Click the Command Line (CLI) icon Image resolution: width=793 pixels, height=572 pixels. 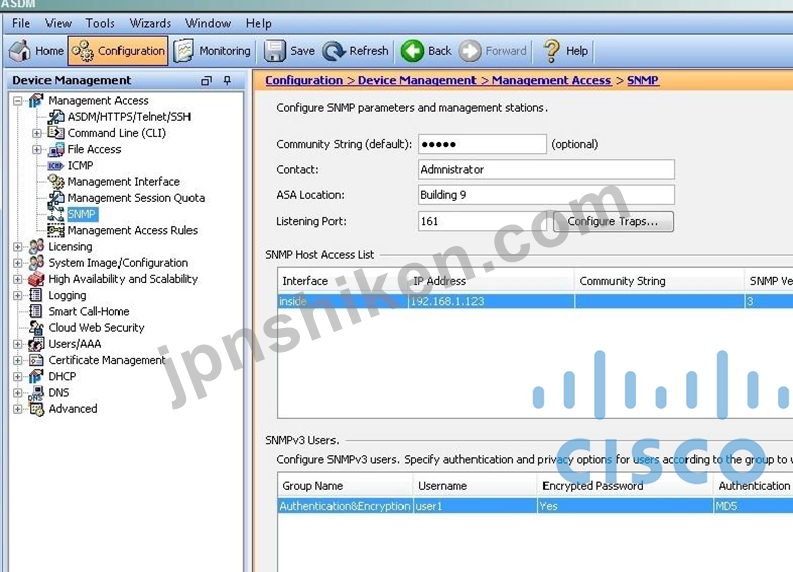pyautogui.click(x=55, y=133)
